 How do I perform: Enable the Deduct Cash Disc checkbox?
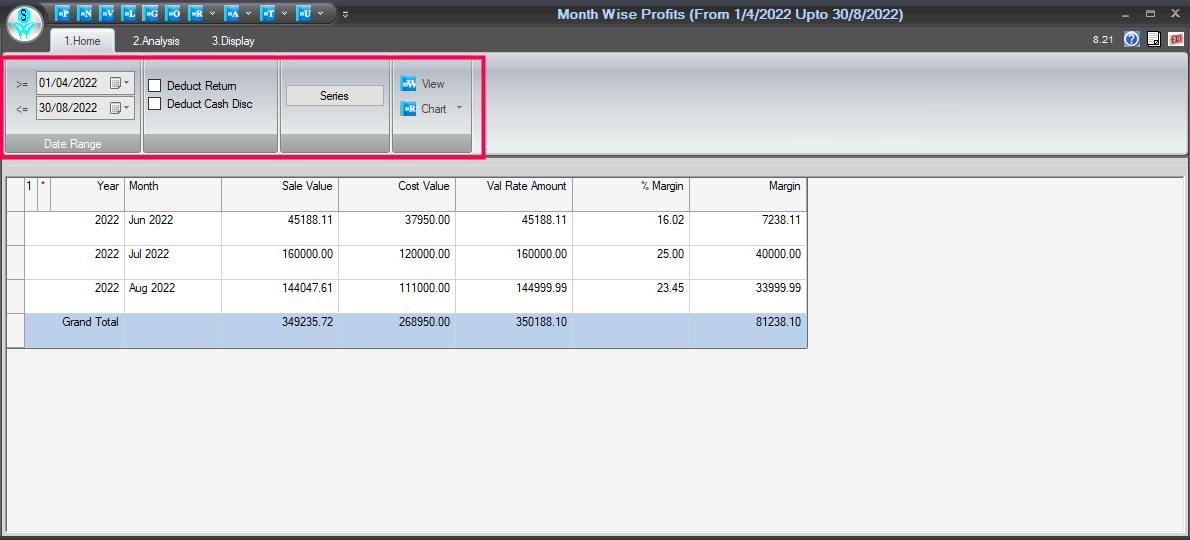click(x=155, y=103)
